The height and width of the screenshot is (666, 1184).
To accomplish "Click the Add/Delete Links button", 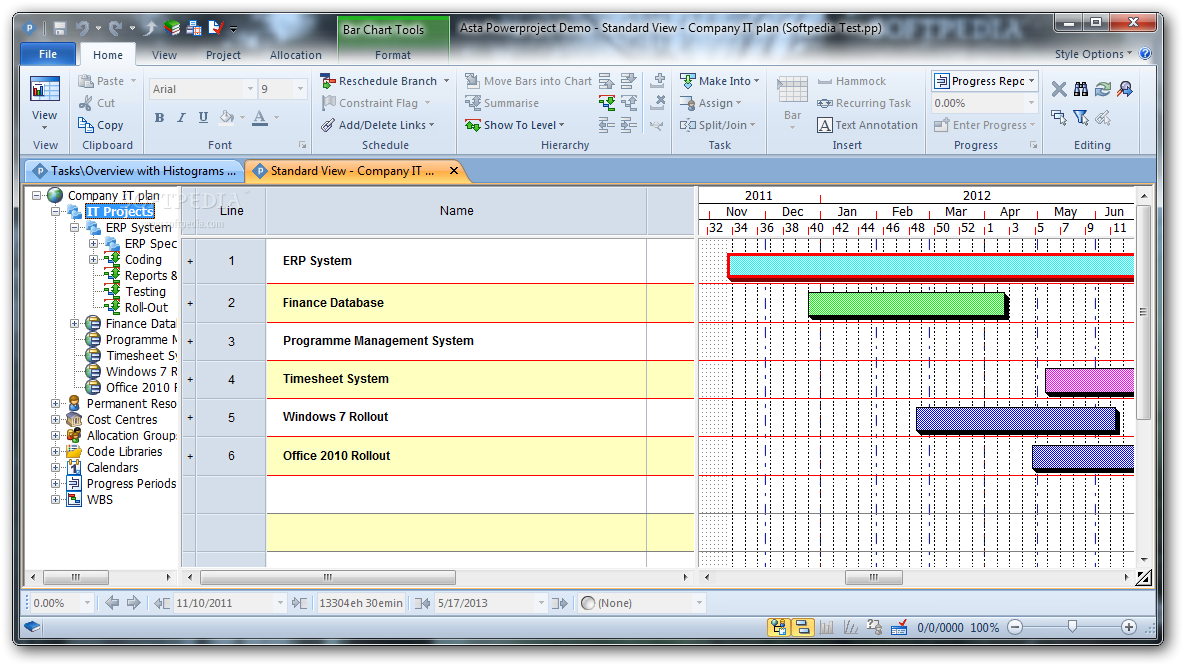I will [x=378, y=125].
